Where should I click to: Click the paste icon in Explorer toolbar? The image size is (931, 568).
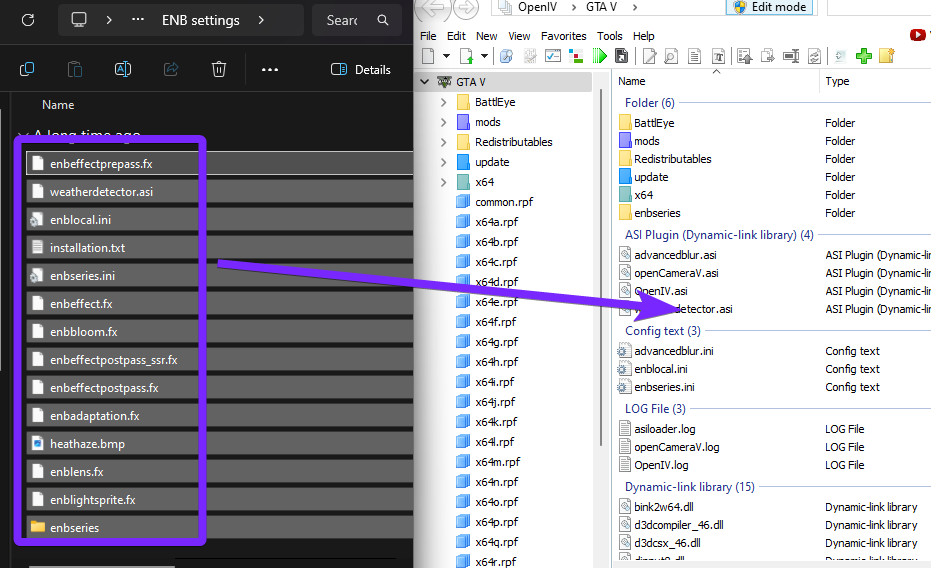[x=75, y=69]
